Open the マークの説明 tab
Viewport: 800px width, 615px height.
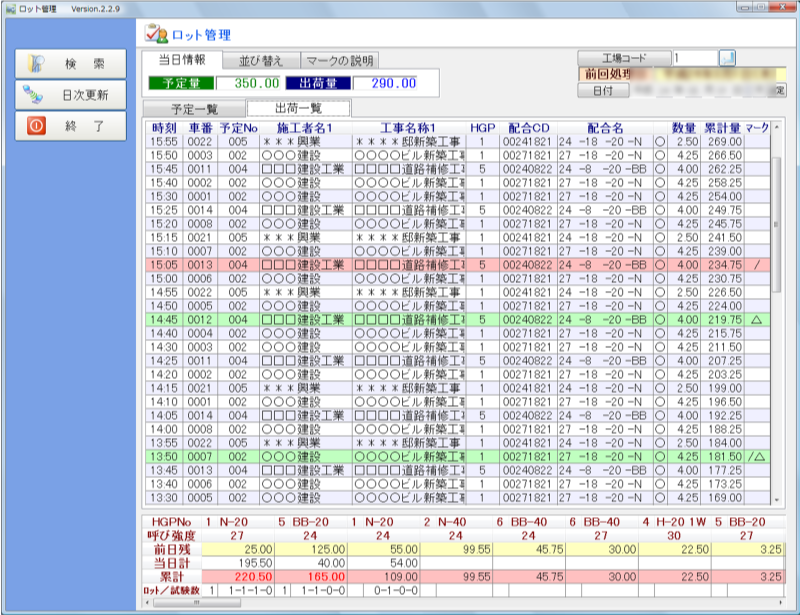341,60
